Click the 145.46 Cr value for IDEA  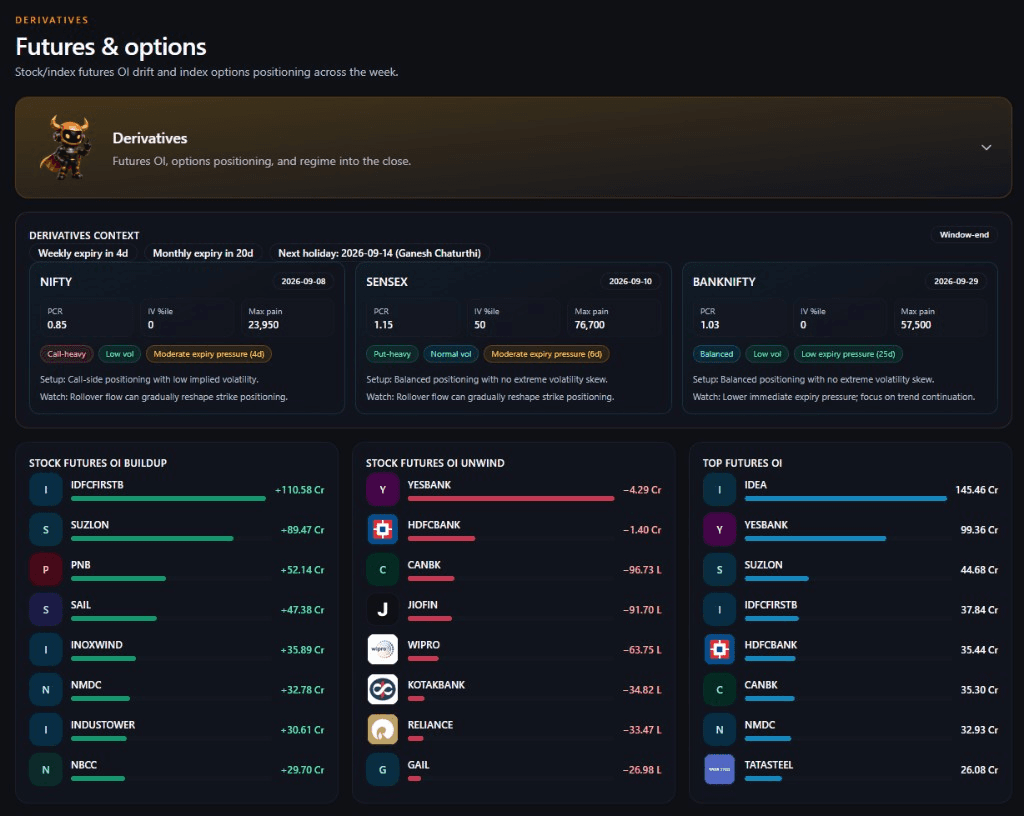tap(976, 490)
